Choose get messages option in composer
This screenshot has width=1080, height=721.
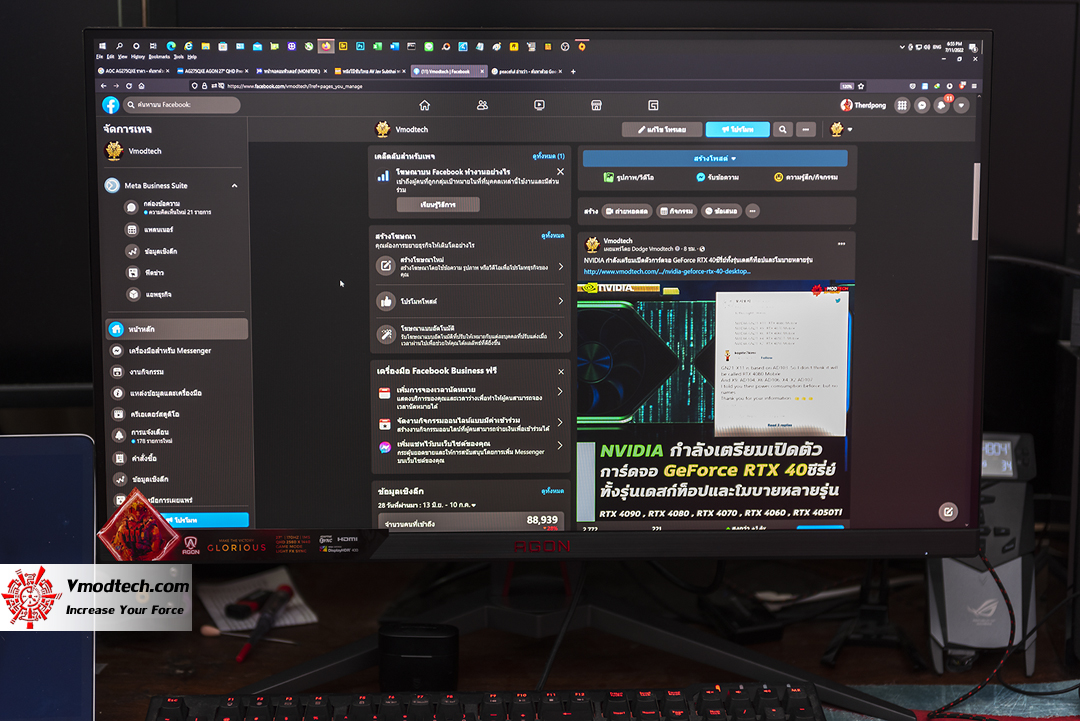point(717,178)
